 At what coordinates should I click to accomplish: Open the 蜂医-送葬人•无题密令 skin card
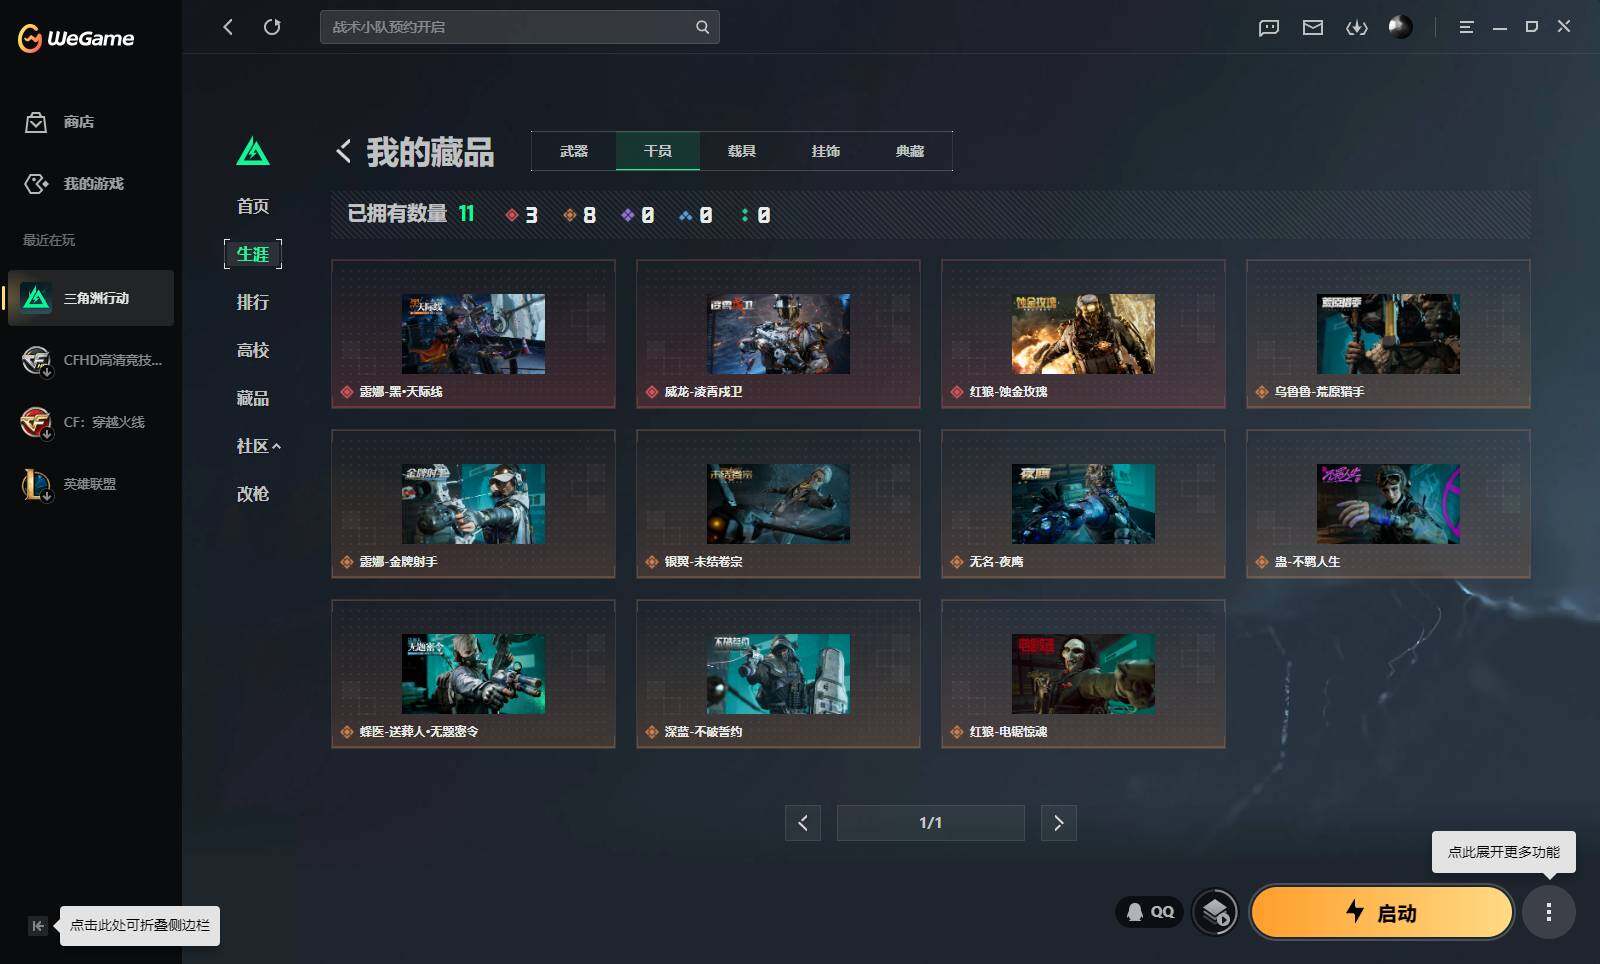click(x=473, y=674)
